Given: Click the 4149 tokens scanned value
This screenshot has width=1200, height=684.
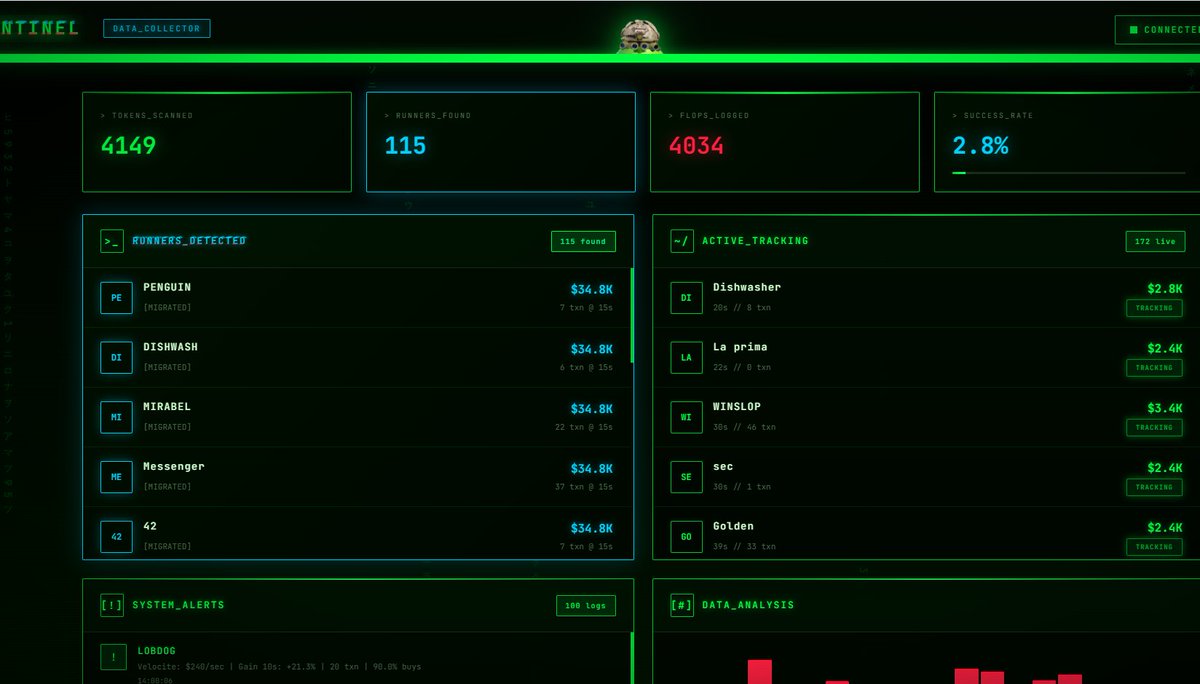Looking at the screenshot, I should point(129,145).
